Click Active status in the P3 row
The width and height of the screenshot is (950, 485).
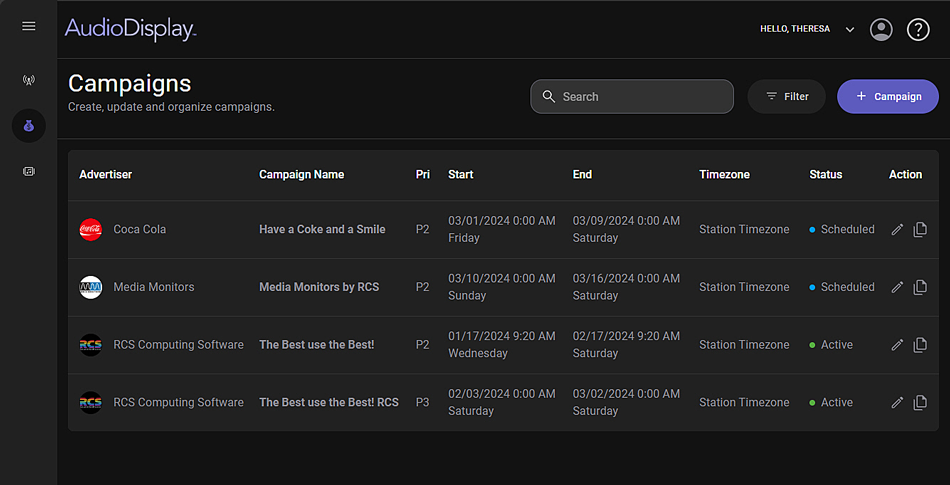coord(831,402)
